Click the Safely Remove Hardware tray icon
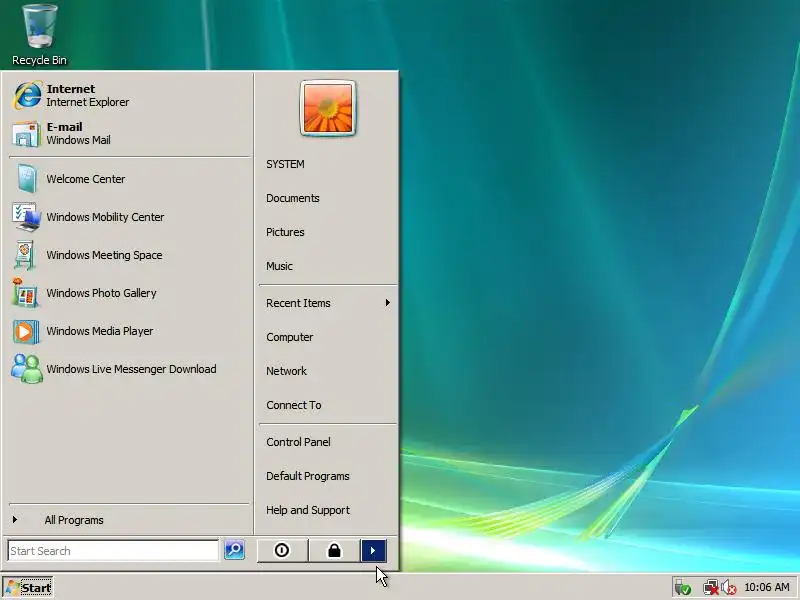This screenshot has width=800, height=600. [682, 588]
